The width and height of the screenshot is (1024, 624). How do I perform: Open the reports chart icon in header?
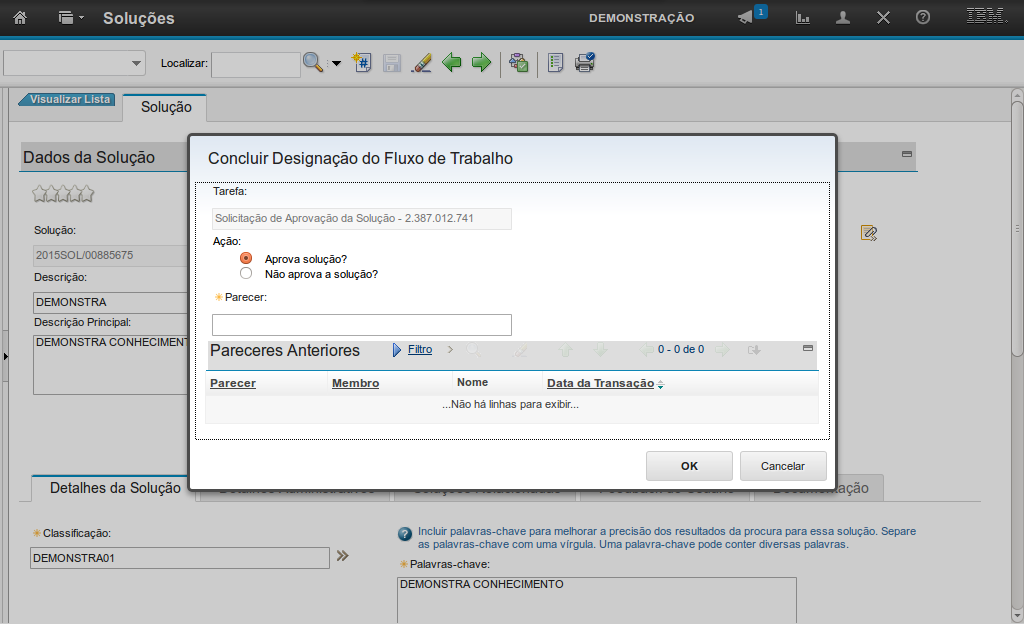click(802, 18)
